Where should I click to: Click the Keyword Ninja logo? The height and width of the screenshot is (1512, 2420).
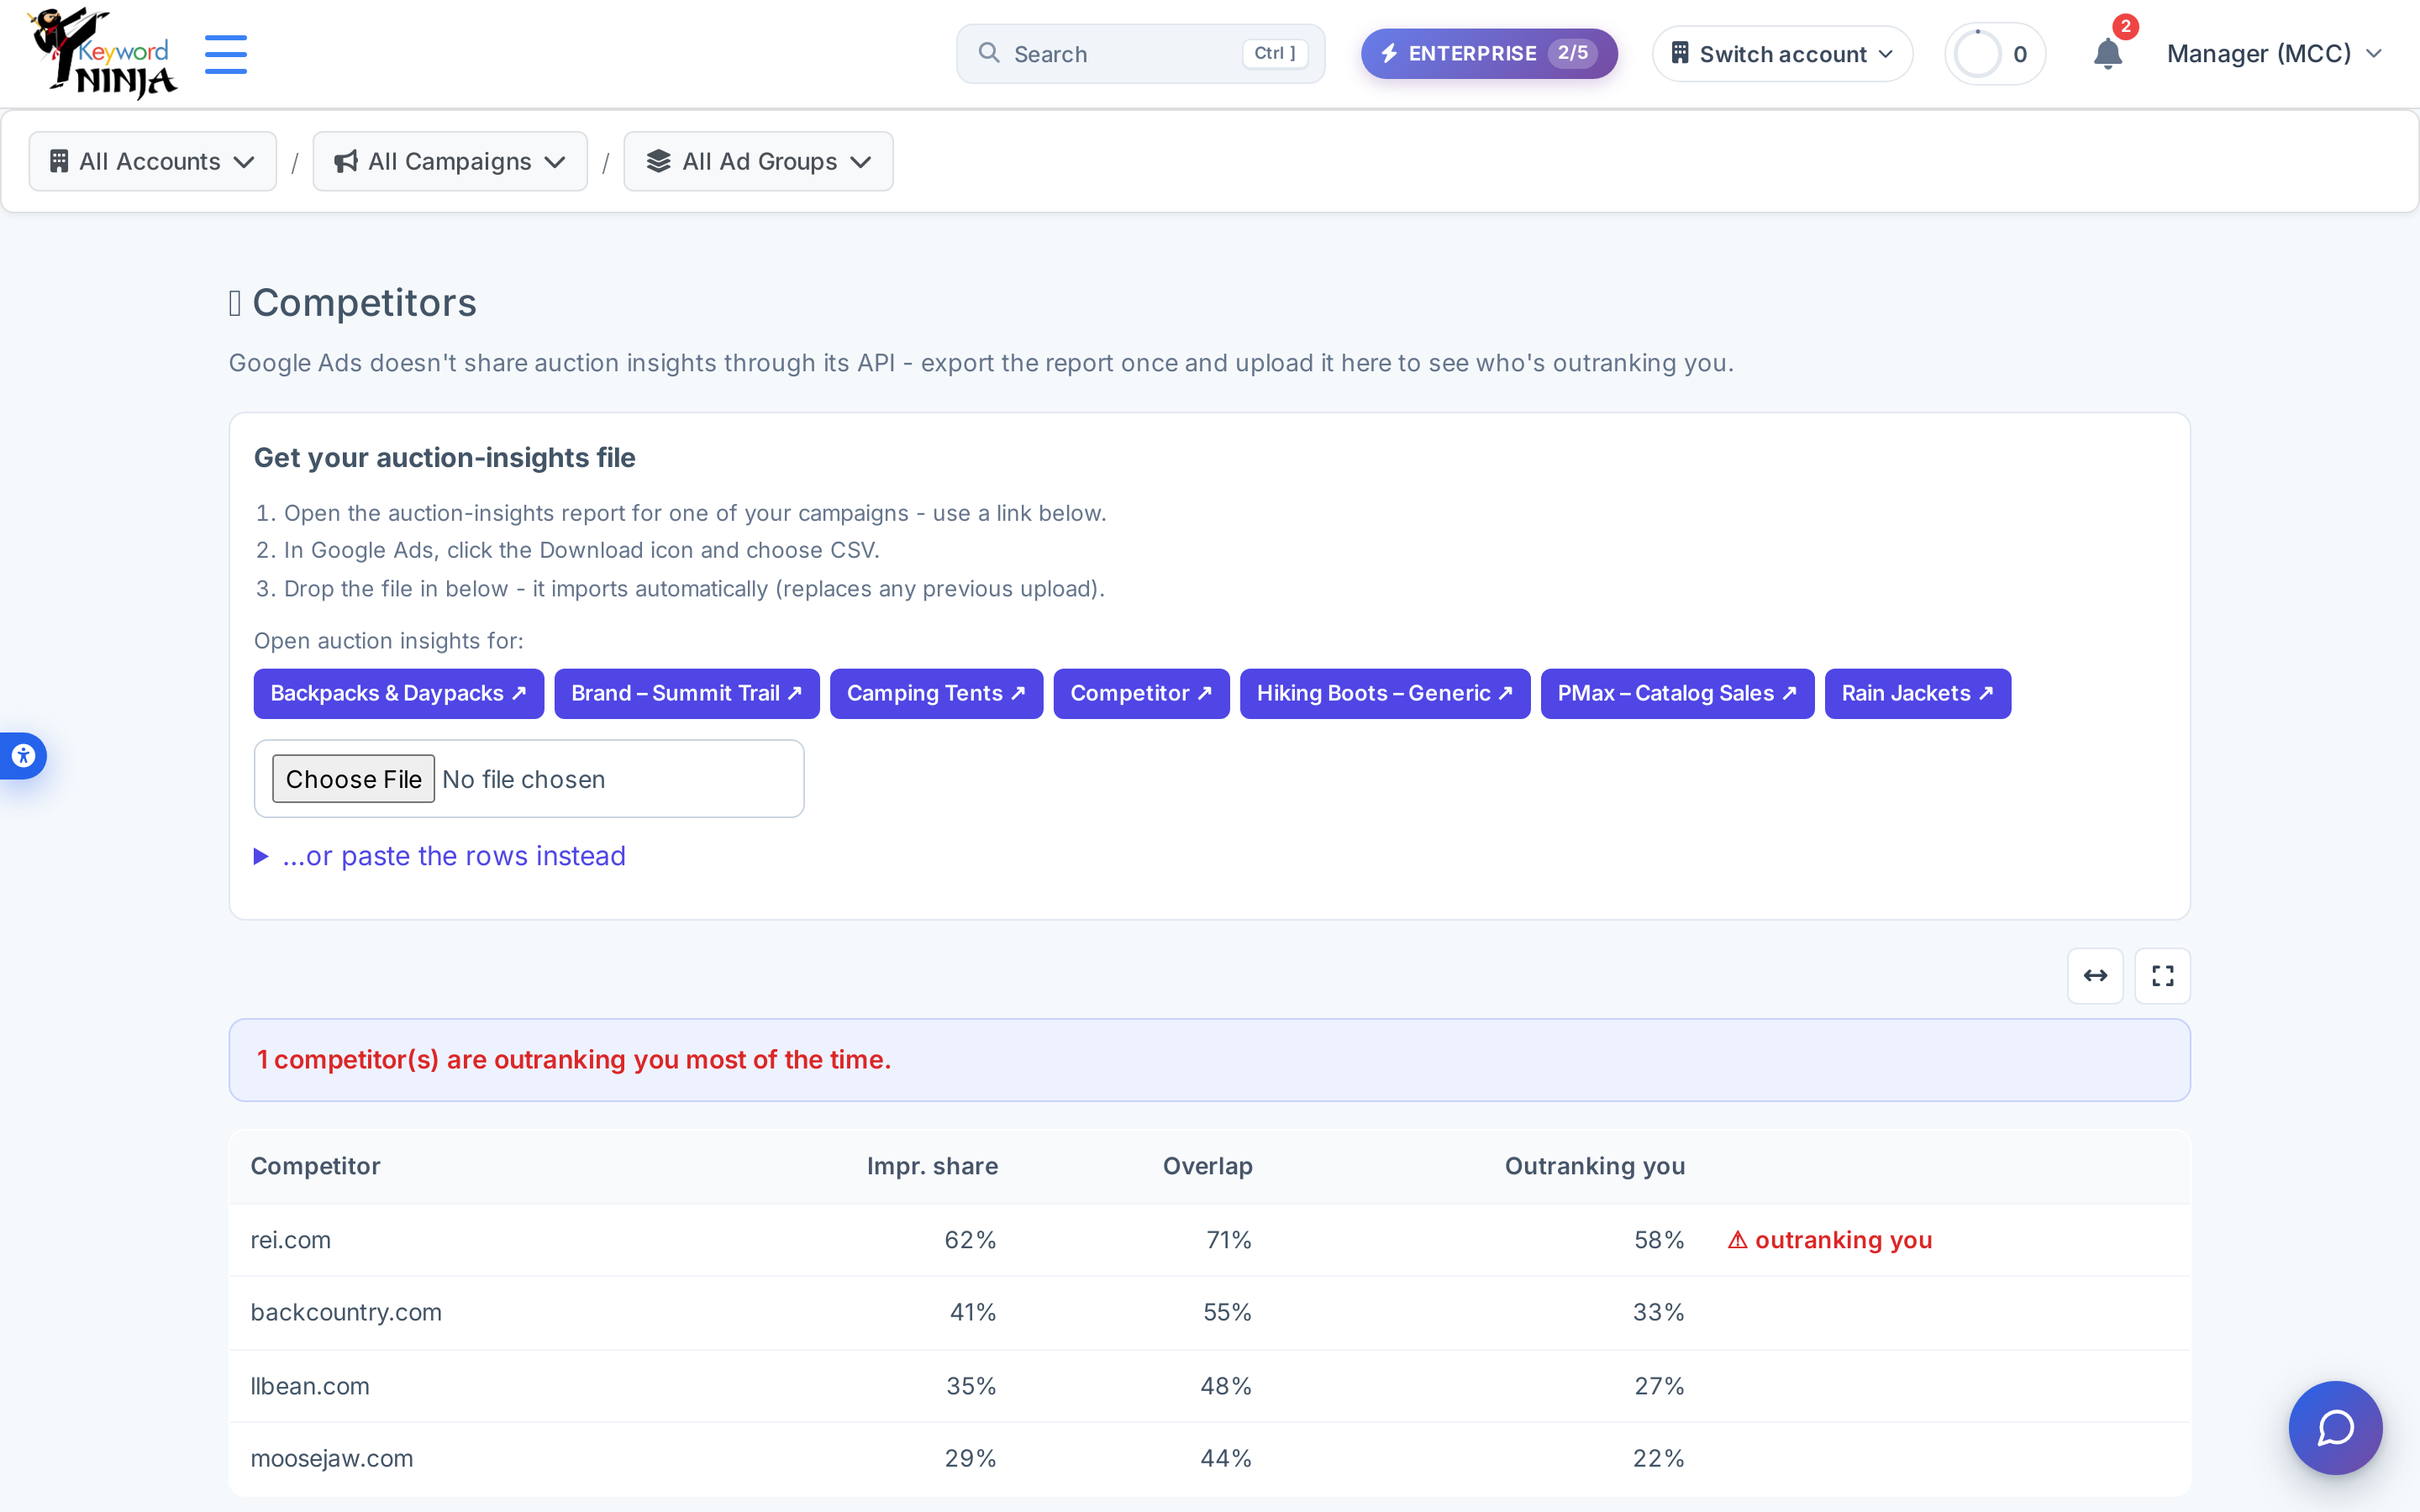coord(102,53)
